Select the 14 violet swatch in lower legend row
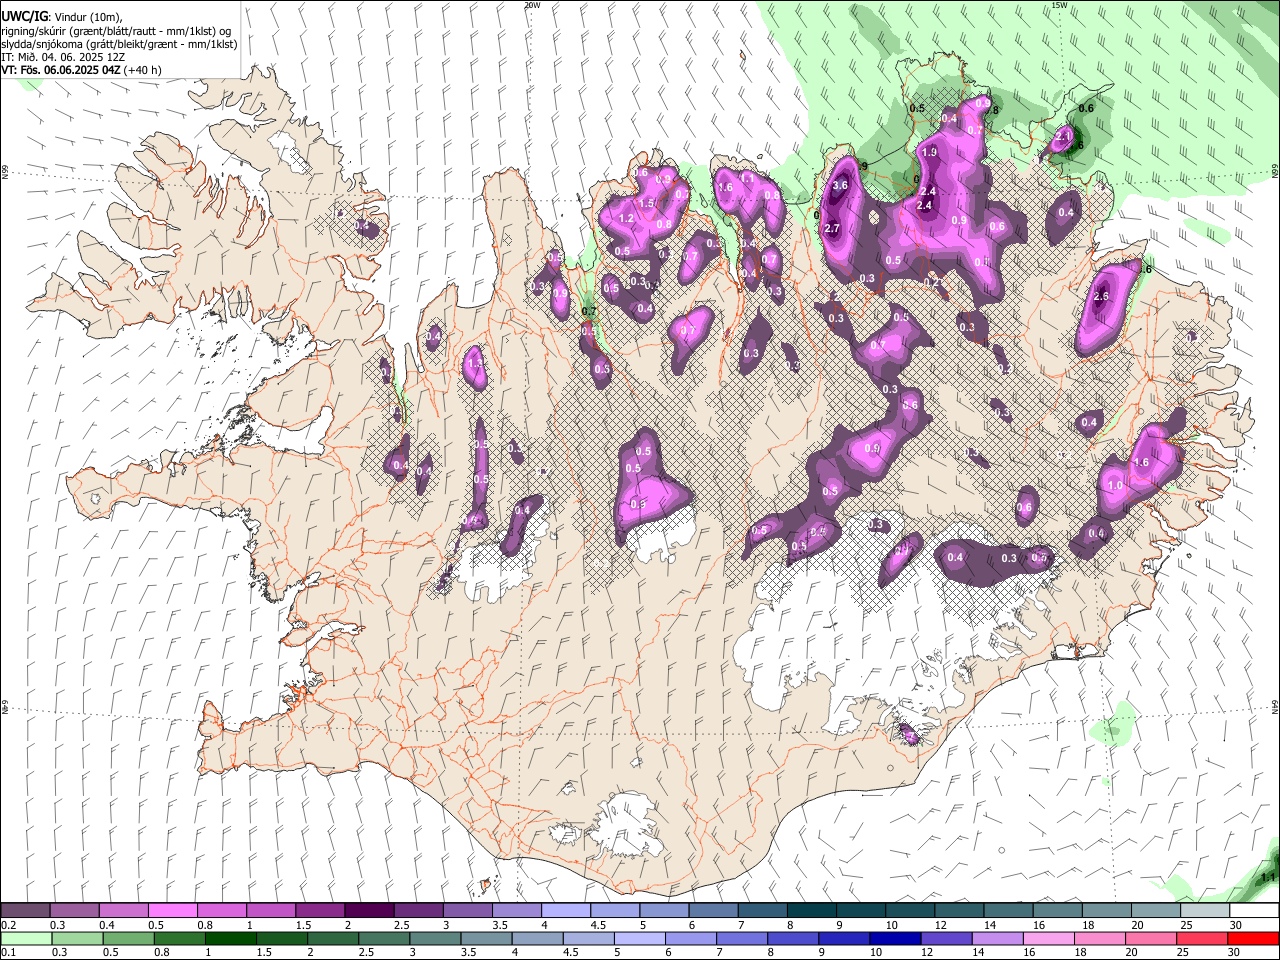1280x960 pixels. pos(997,938)
